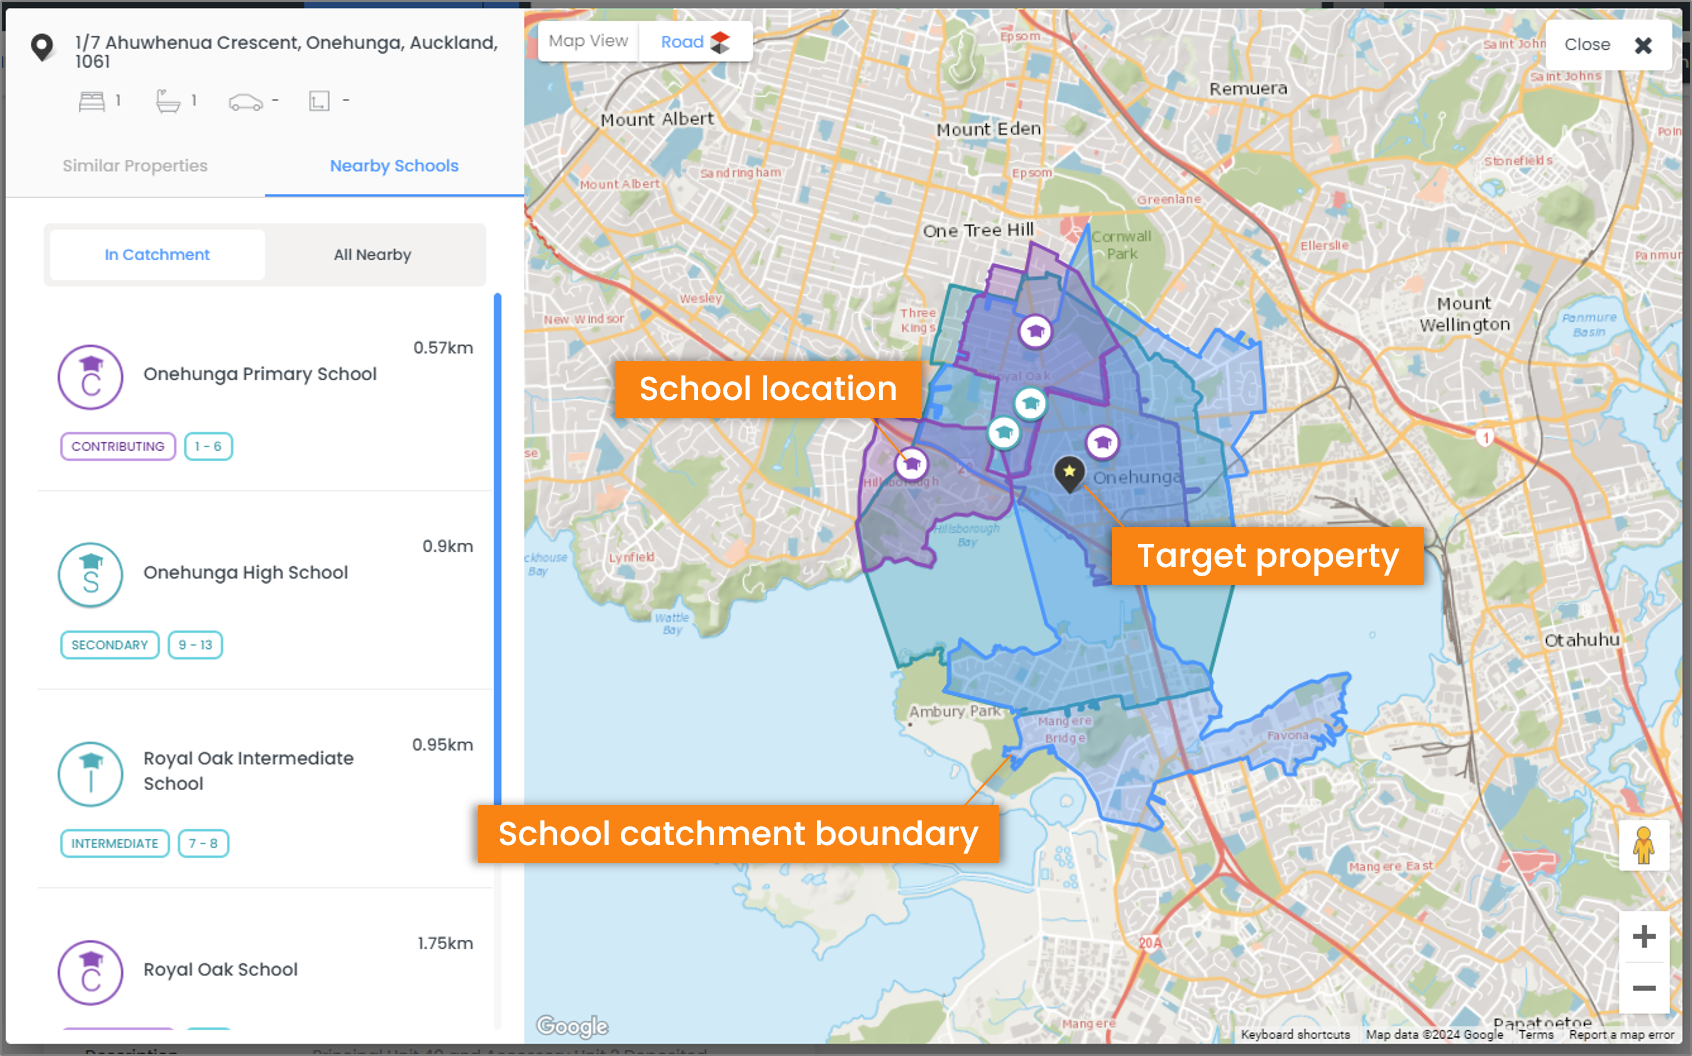Click the 9 - 13 year tag

195,645
